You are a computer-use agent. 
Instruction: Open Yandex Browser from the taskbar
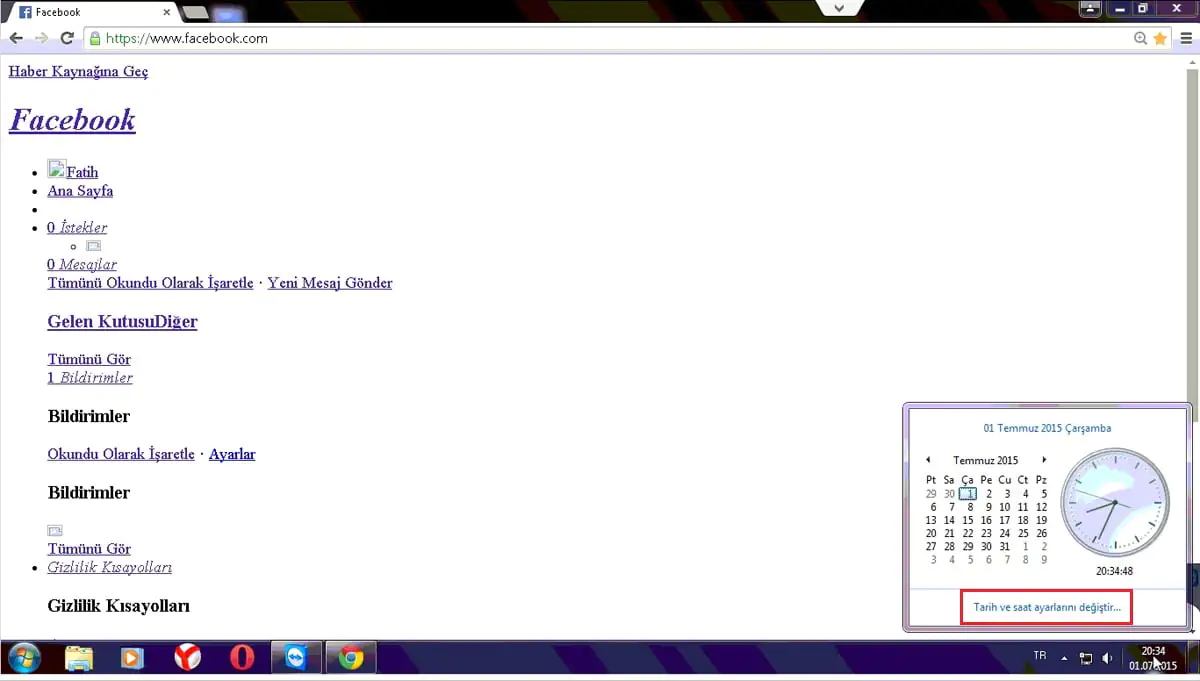pyautogui.click(x=187, y=657)
